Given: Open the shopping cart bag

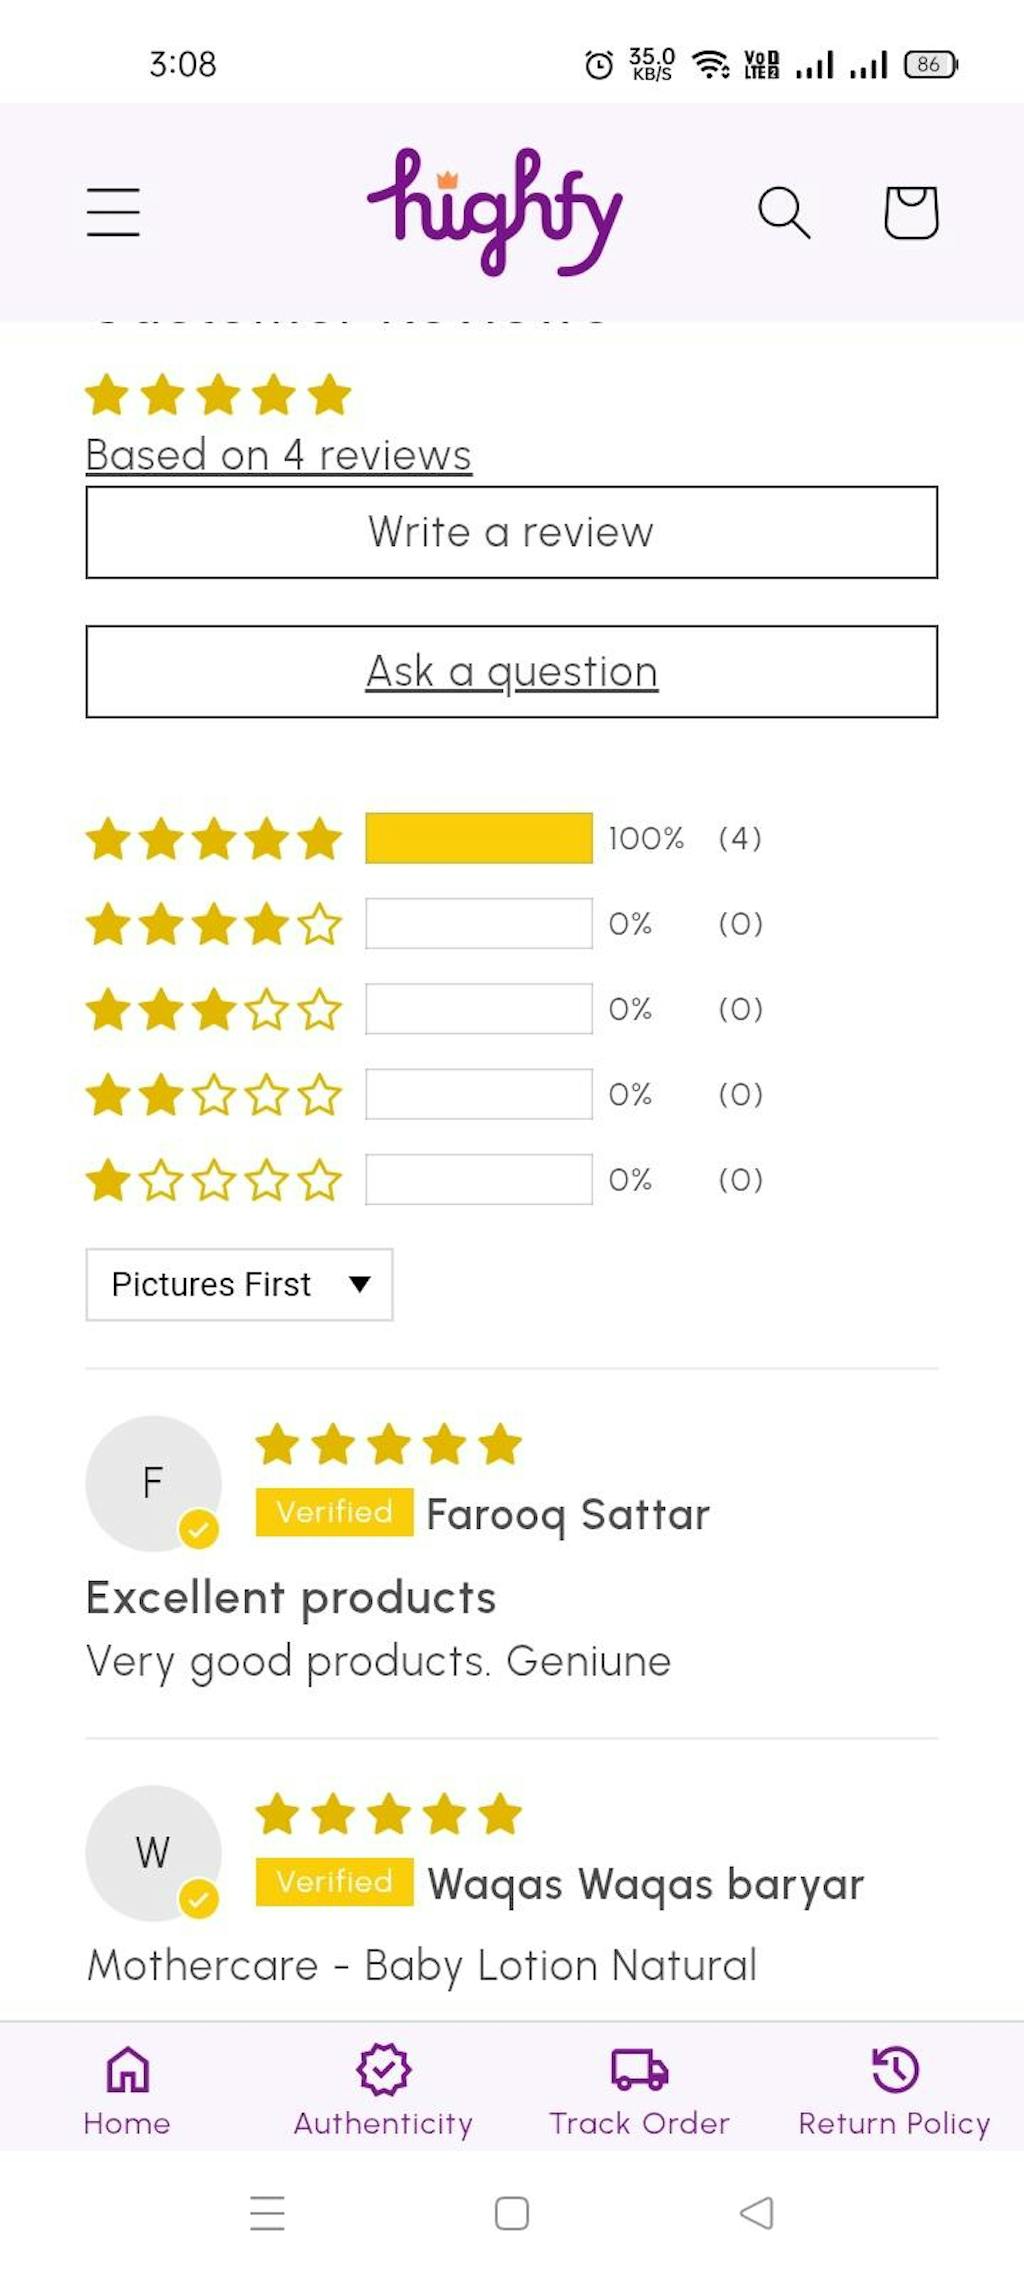Looking at the screenshot, I should (x=910, y=212).
